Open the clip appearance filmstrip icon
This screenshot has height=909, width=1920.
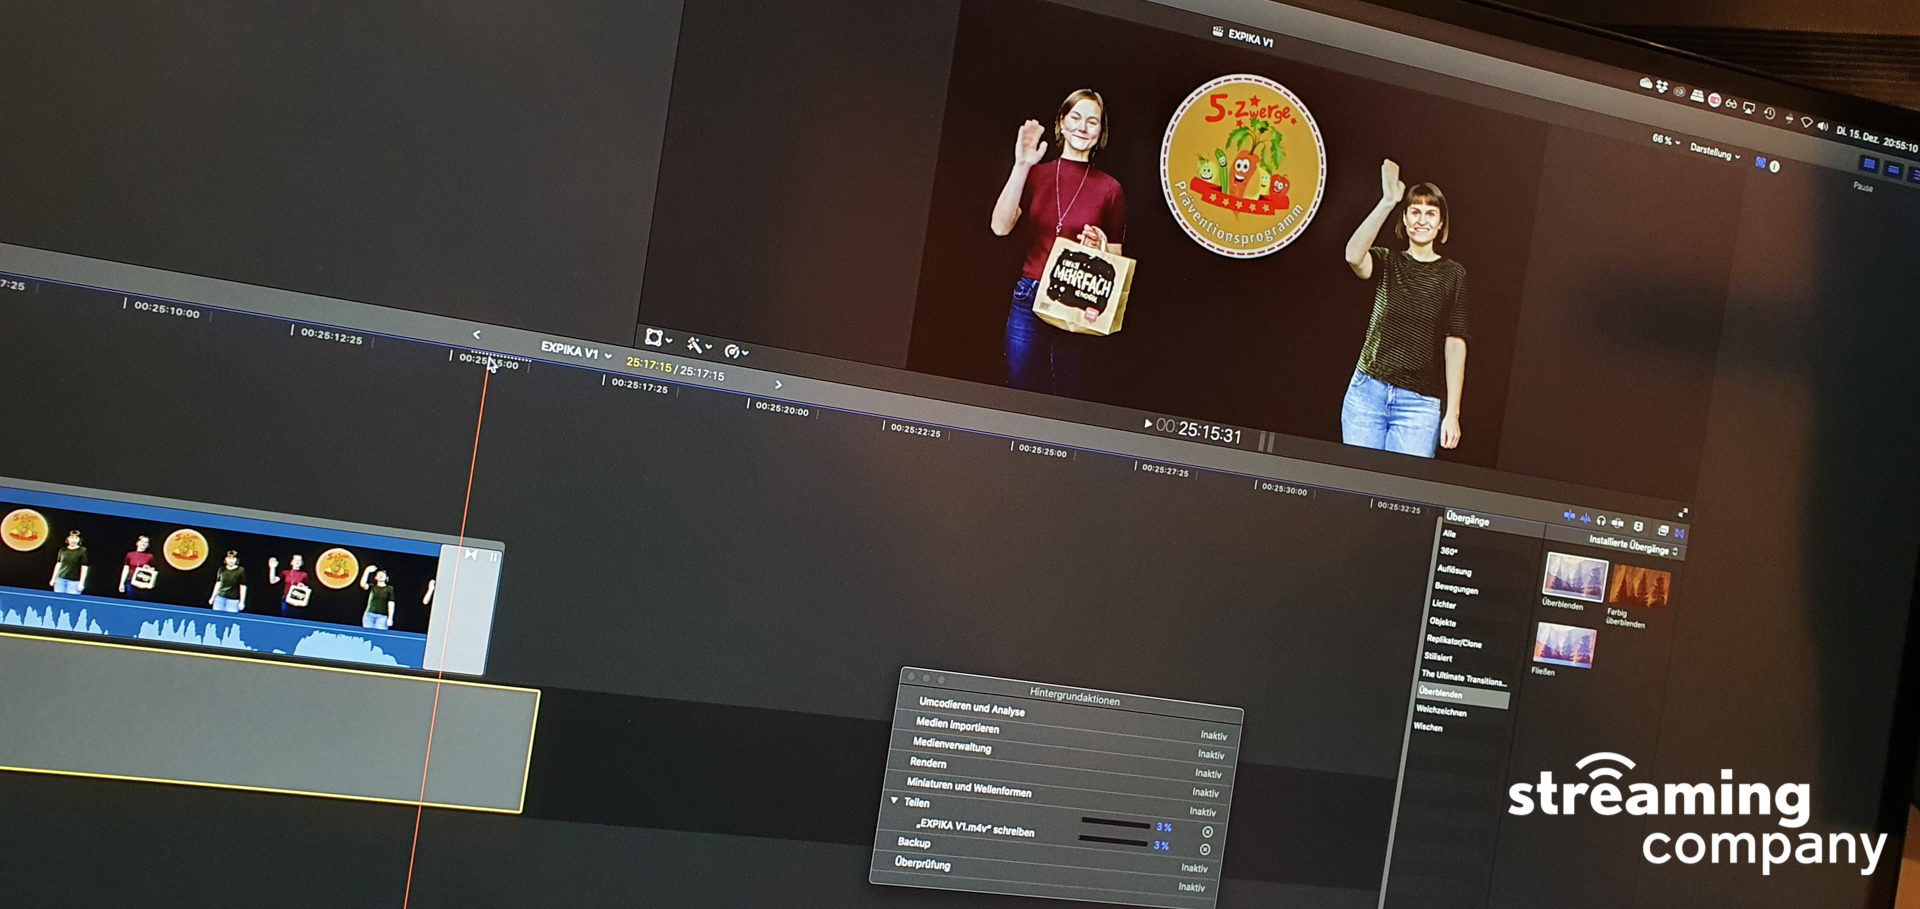(x=1638, y=526)
